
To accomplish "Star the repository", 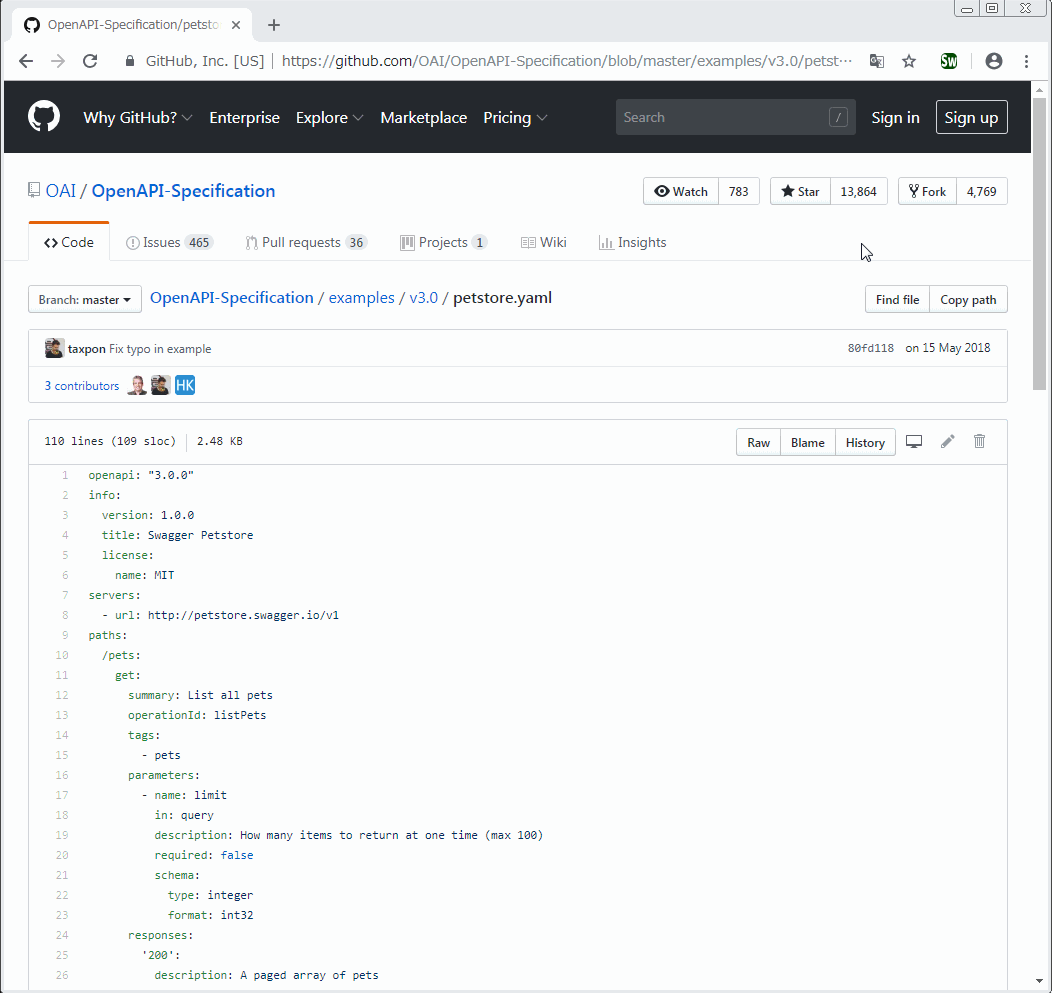I will pyautogui.click(x=800, y=191).
